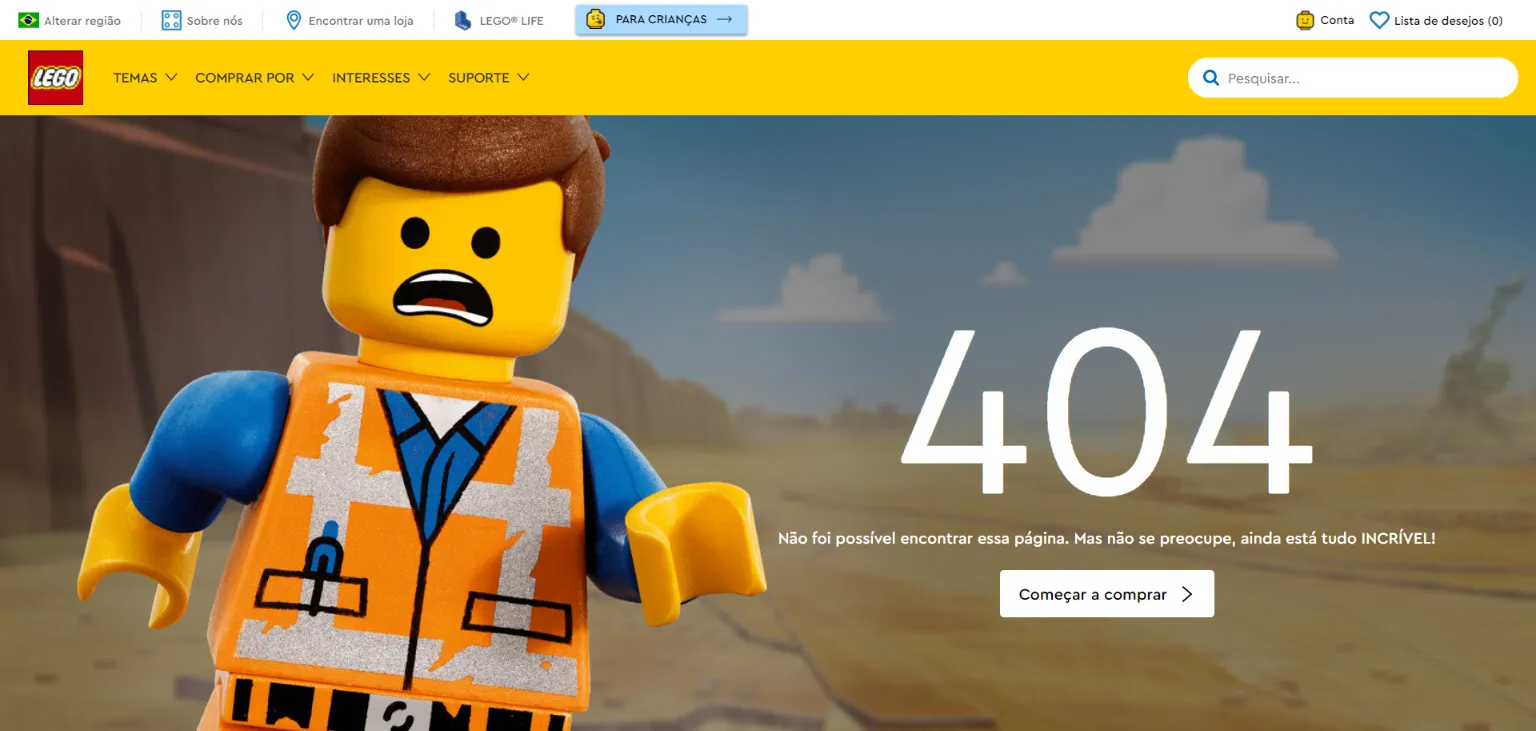1536x731 pixels.
Task: Expand the COMPRAR POR chevron
Action: click(x=308, y=77)
